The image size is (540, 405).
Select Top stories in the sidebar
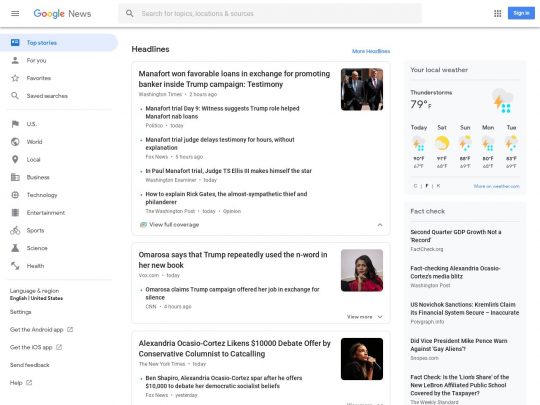coord(59,43)
